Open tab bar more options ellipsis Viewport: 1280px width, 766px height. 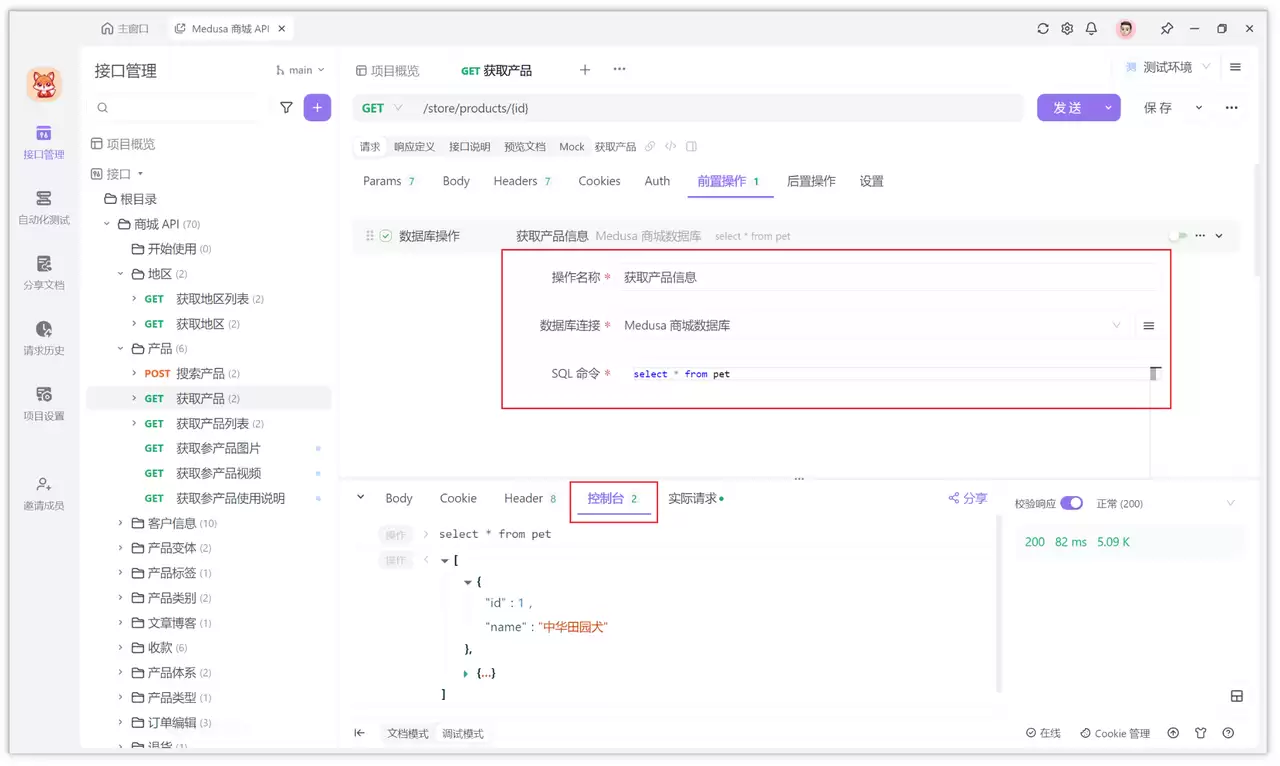[619, 69]
